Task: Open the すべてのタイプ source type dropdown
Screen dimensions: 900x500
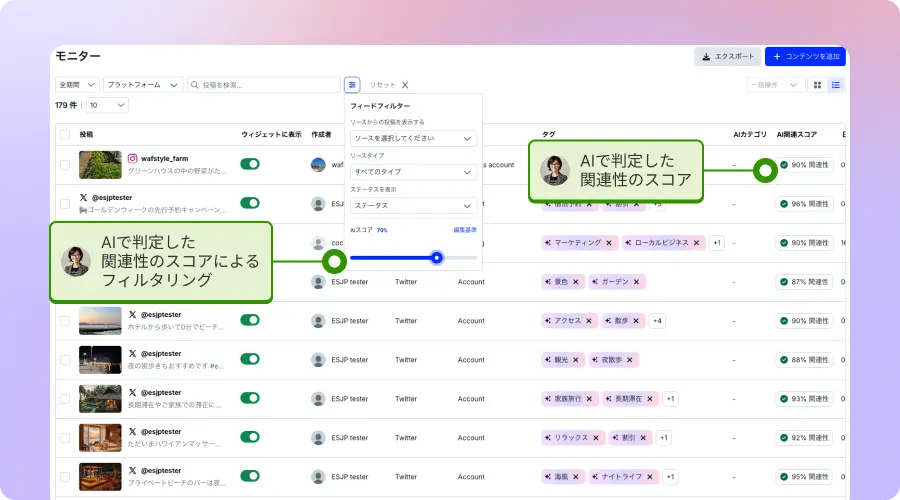Action: pos(413,172)
